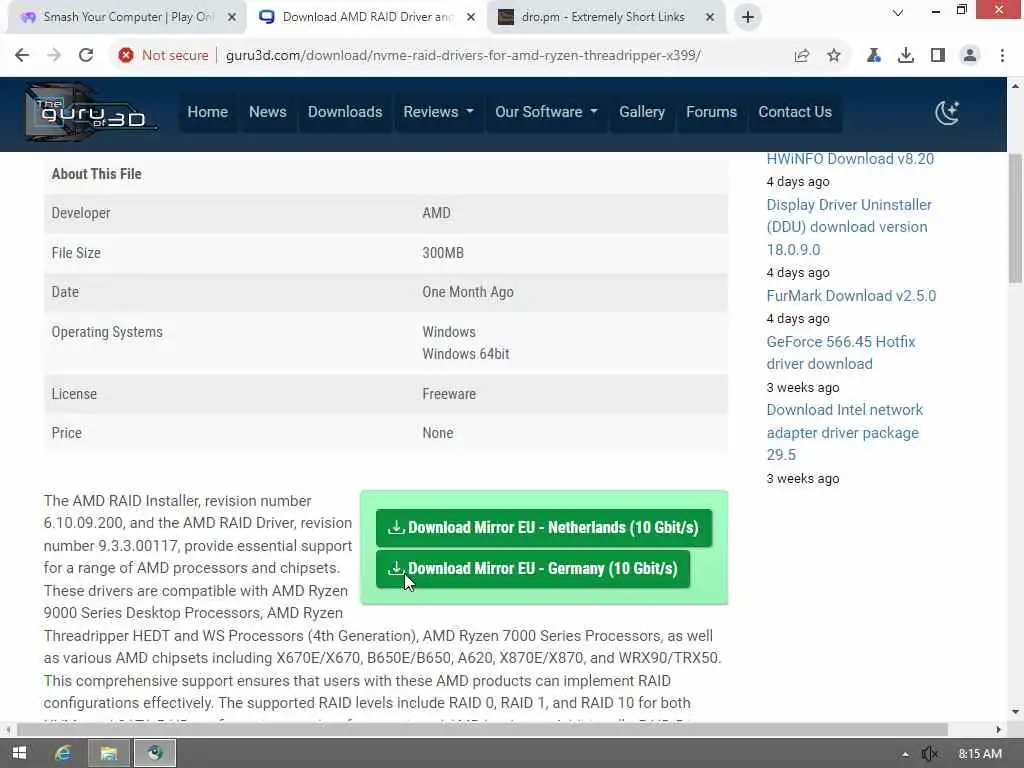The height and width of the screenshot is (768, 1024).
Task: Open the Forums page
Action: point(711,112)
